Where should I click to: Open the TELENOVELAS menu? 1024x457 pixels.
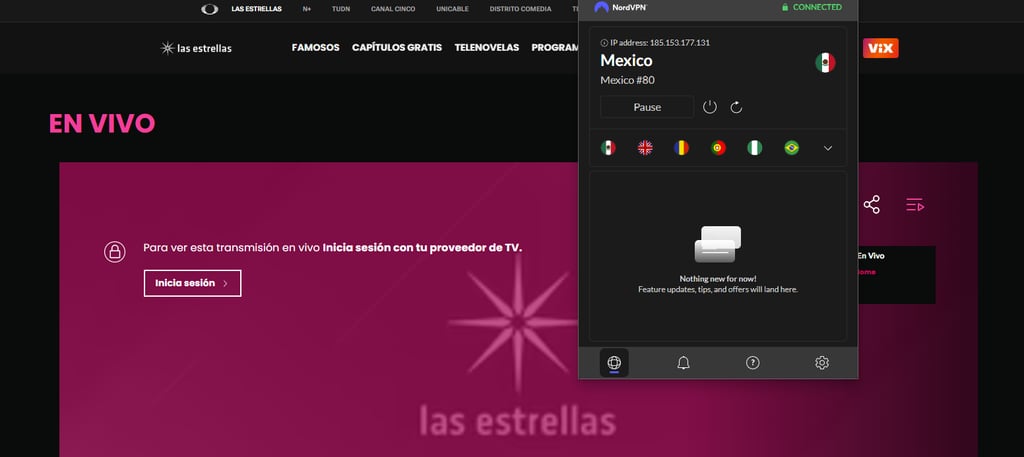pos(487,48)
